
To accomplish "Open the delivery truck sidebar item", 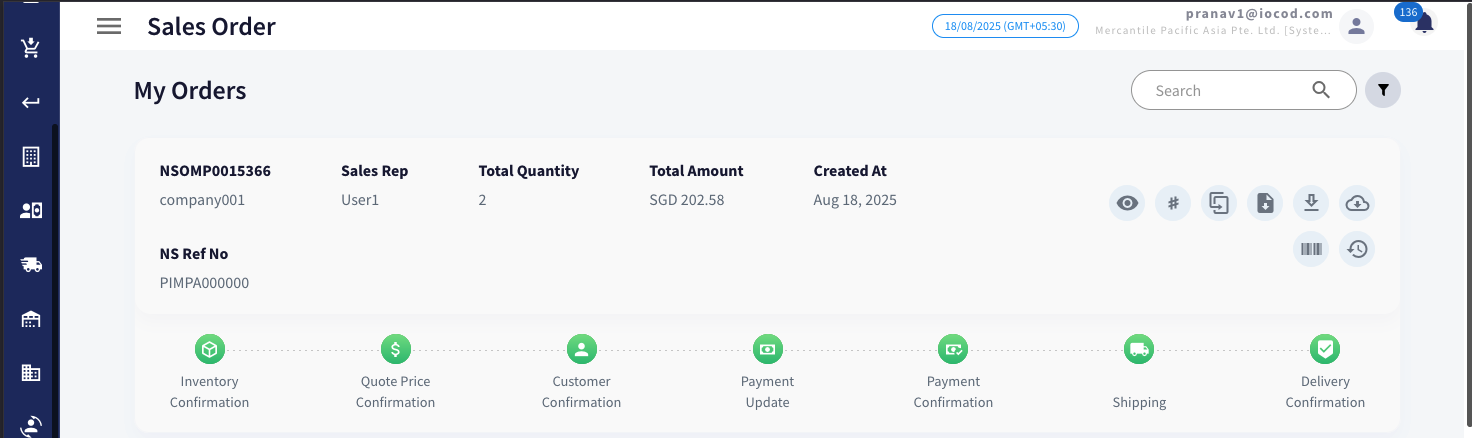I will coord(30,264).
